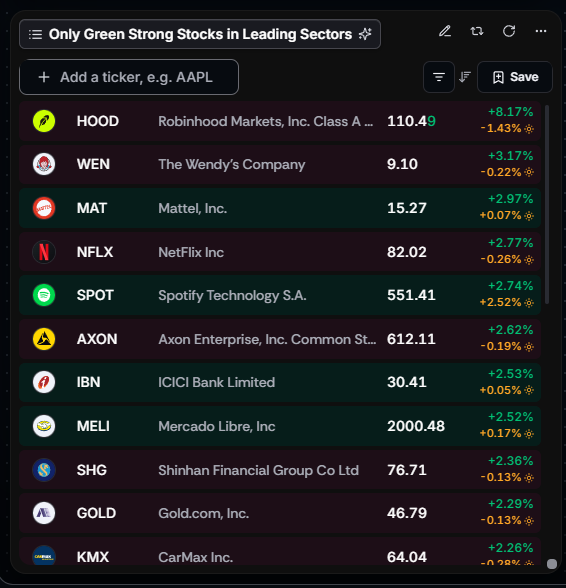Click the sun icon on HOOD row
The width and height of the screenshot is (566, 588).
529,129
